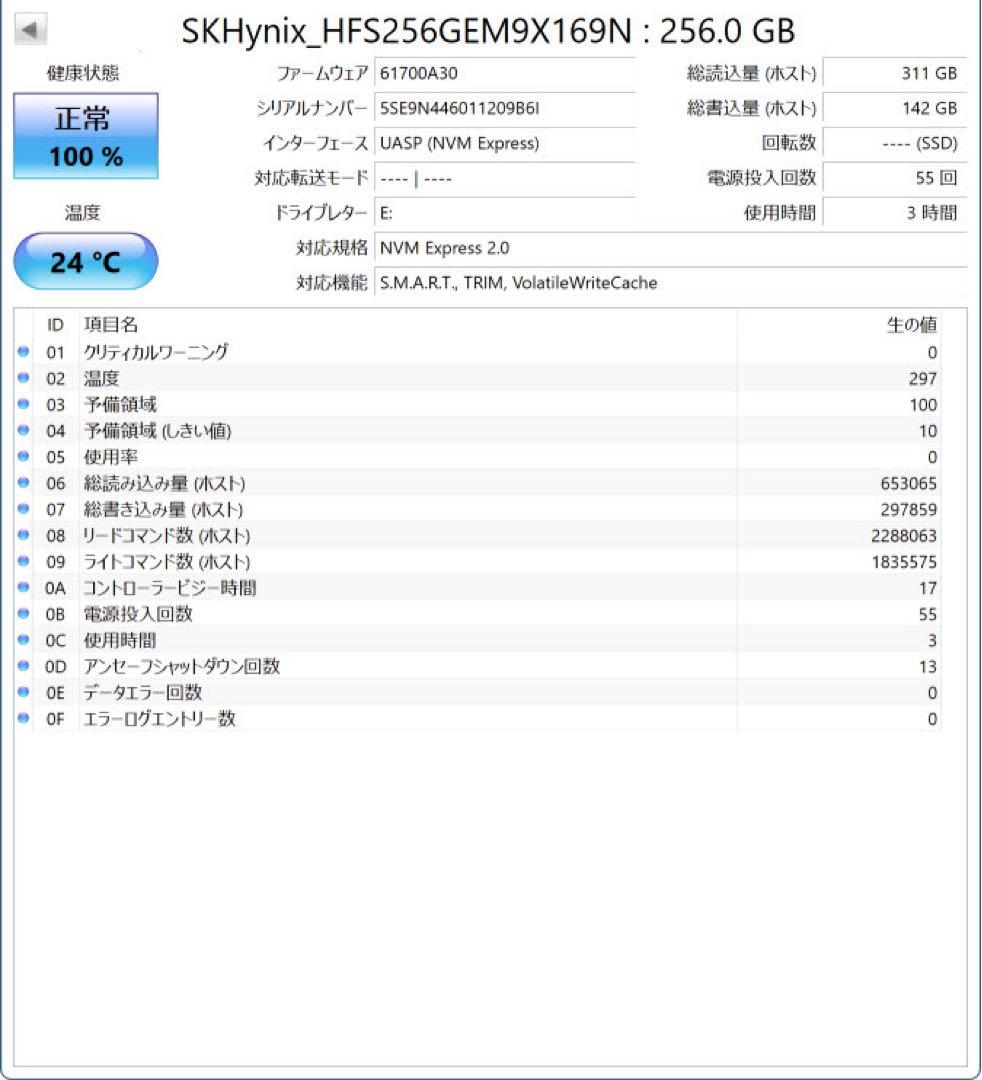Click raw value 653065
982x1080 pixels.
908,484
